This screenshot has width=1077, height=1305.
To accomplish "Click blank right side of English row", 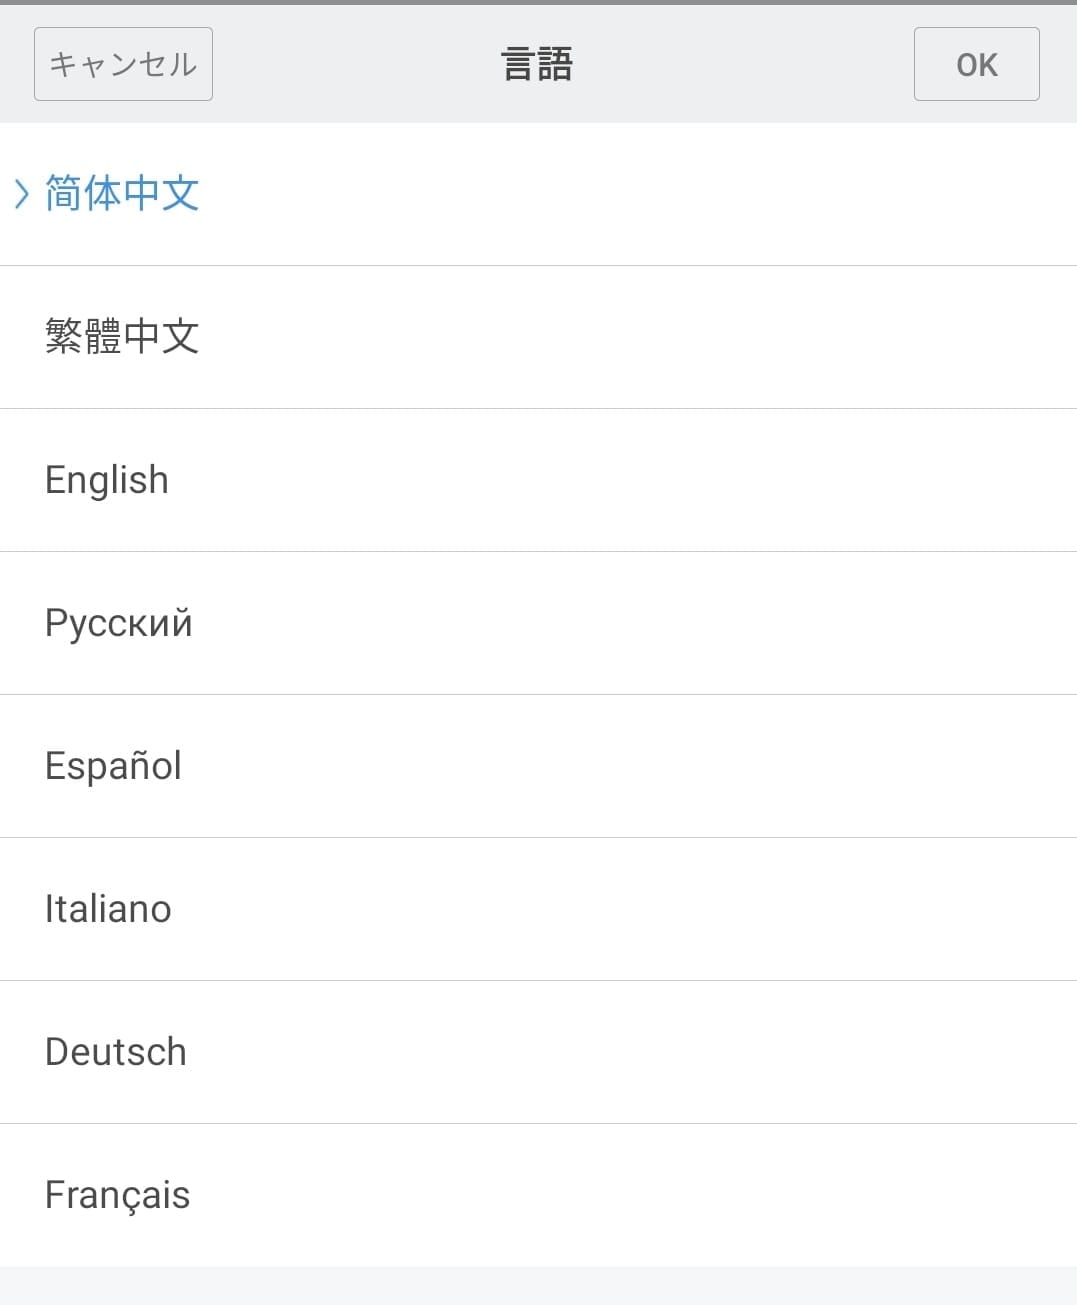I will point(750,480).
